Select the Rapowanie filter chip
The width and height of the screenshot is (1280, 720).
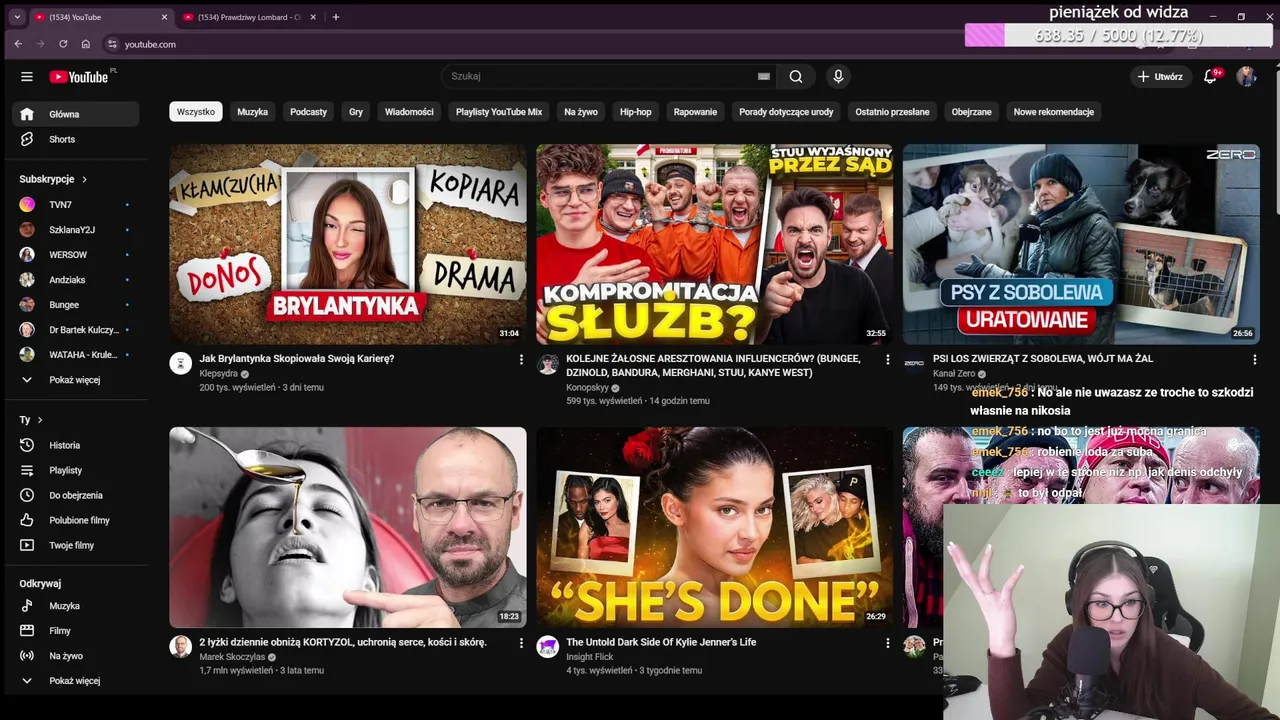(695, 112)
